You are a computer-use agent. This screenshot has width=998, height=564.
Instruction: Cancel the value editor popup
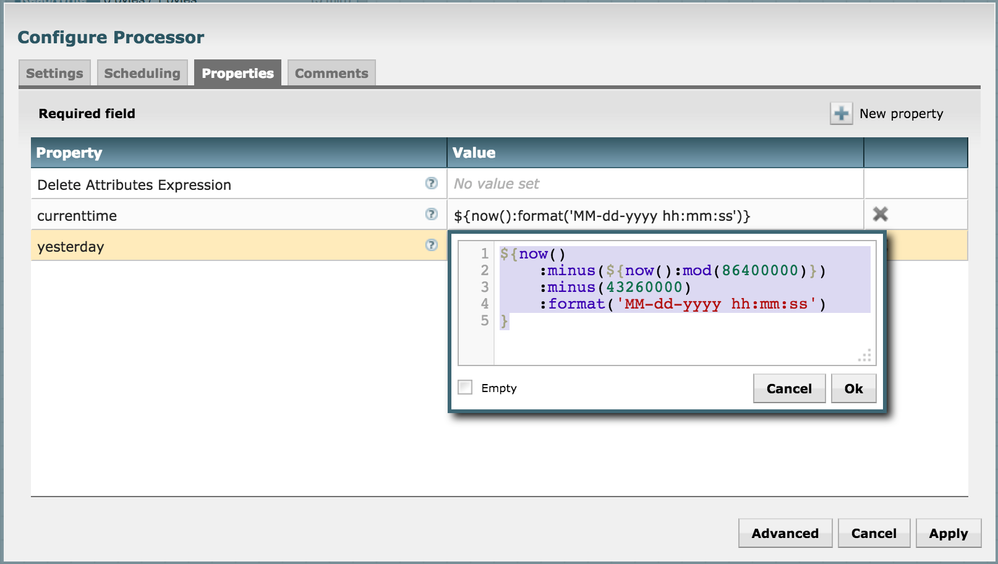tap(789, 388)
